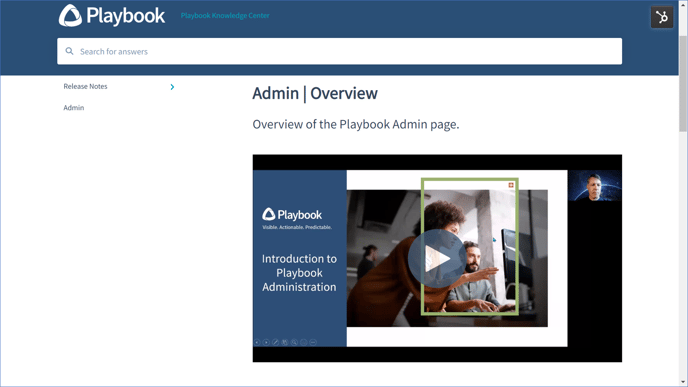Viewport: 688px width, 387px height.
Task: Open Release Notes in sidebar
Action: [85, 86]
